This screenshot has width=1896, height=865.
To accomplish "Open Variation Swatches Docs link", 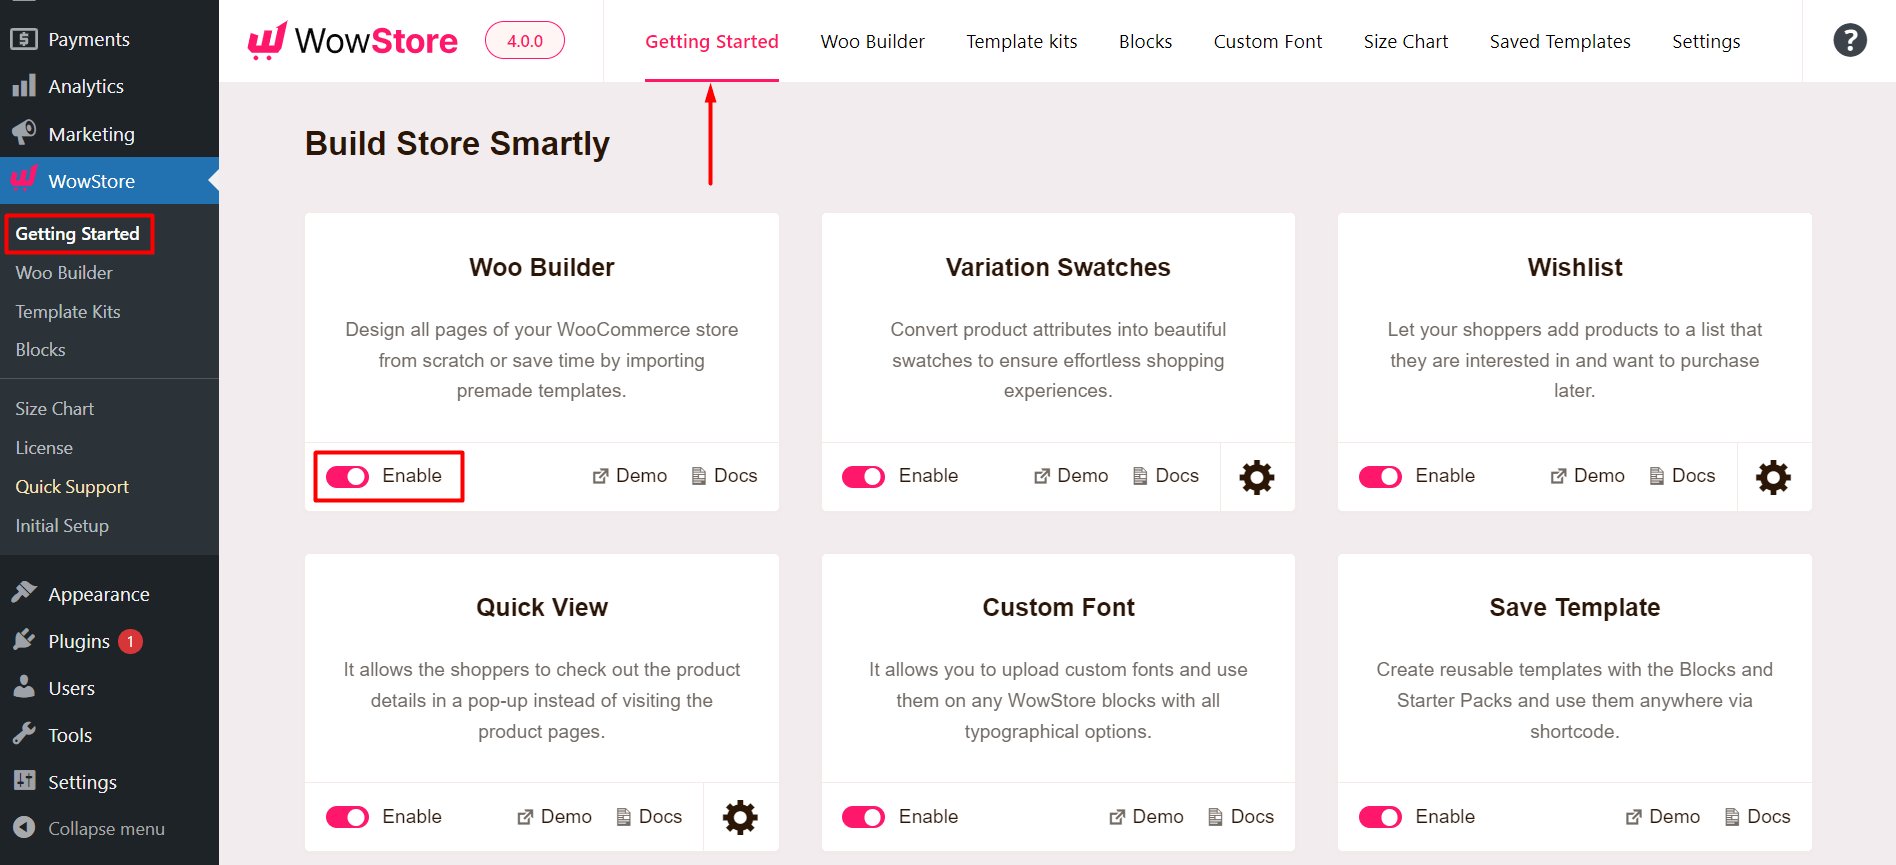I will tap(1165, 476).
